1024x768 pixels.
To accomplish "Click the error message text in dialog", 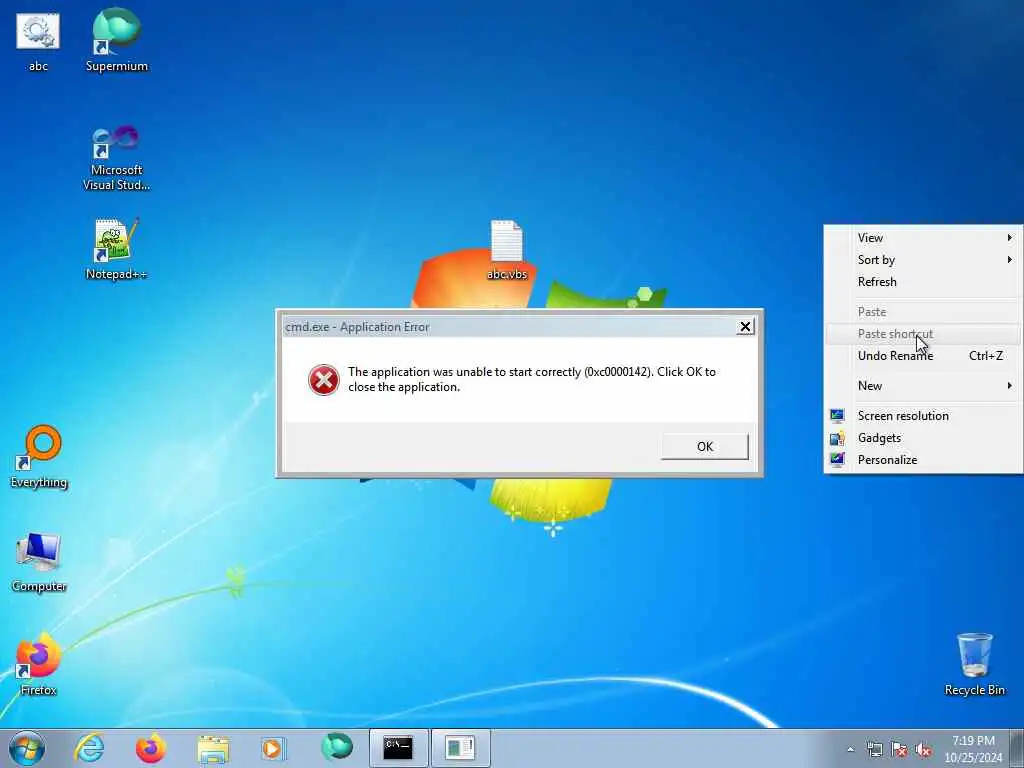I will coord(532,379).
